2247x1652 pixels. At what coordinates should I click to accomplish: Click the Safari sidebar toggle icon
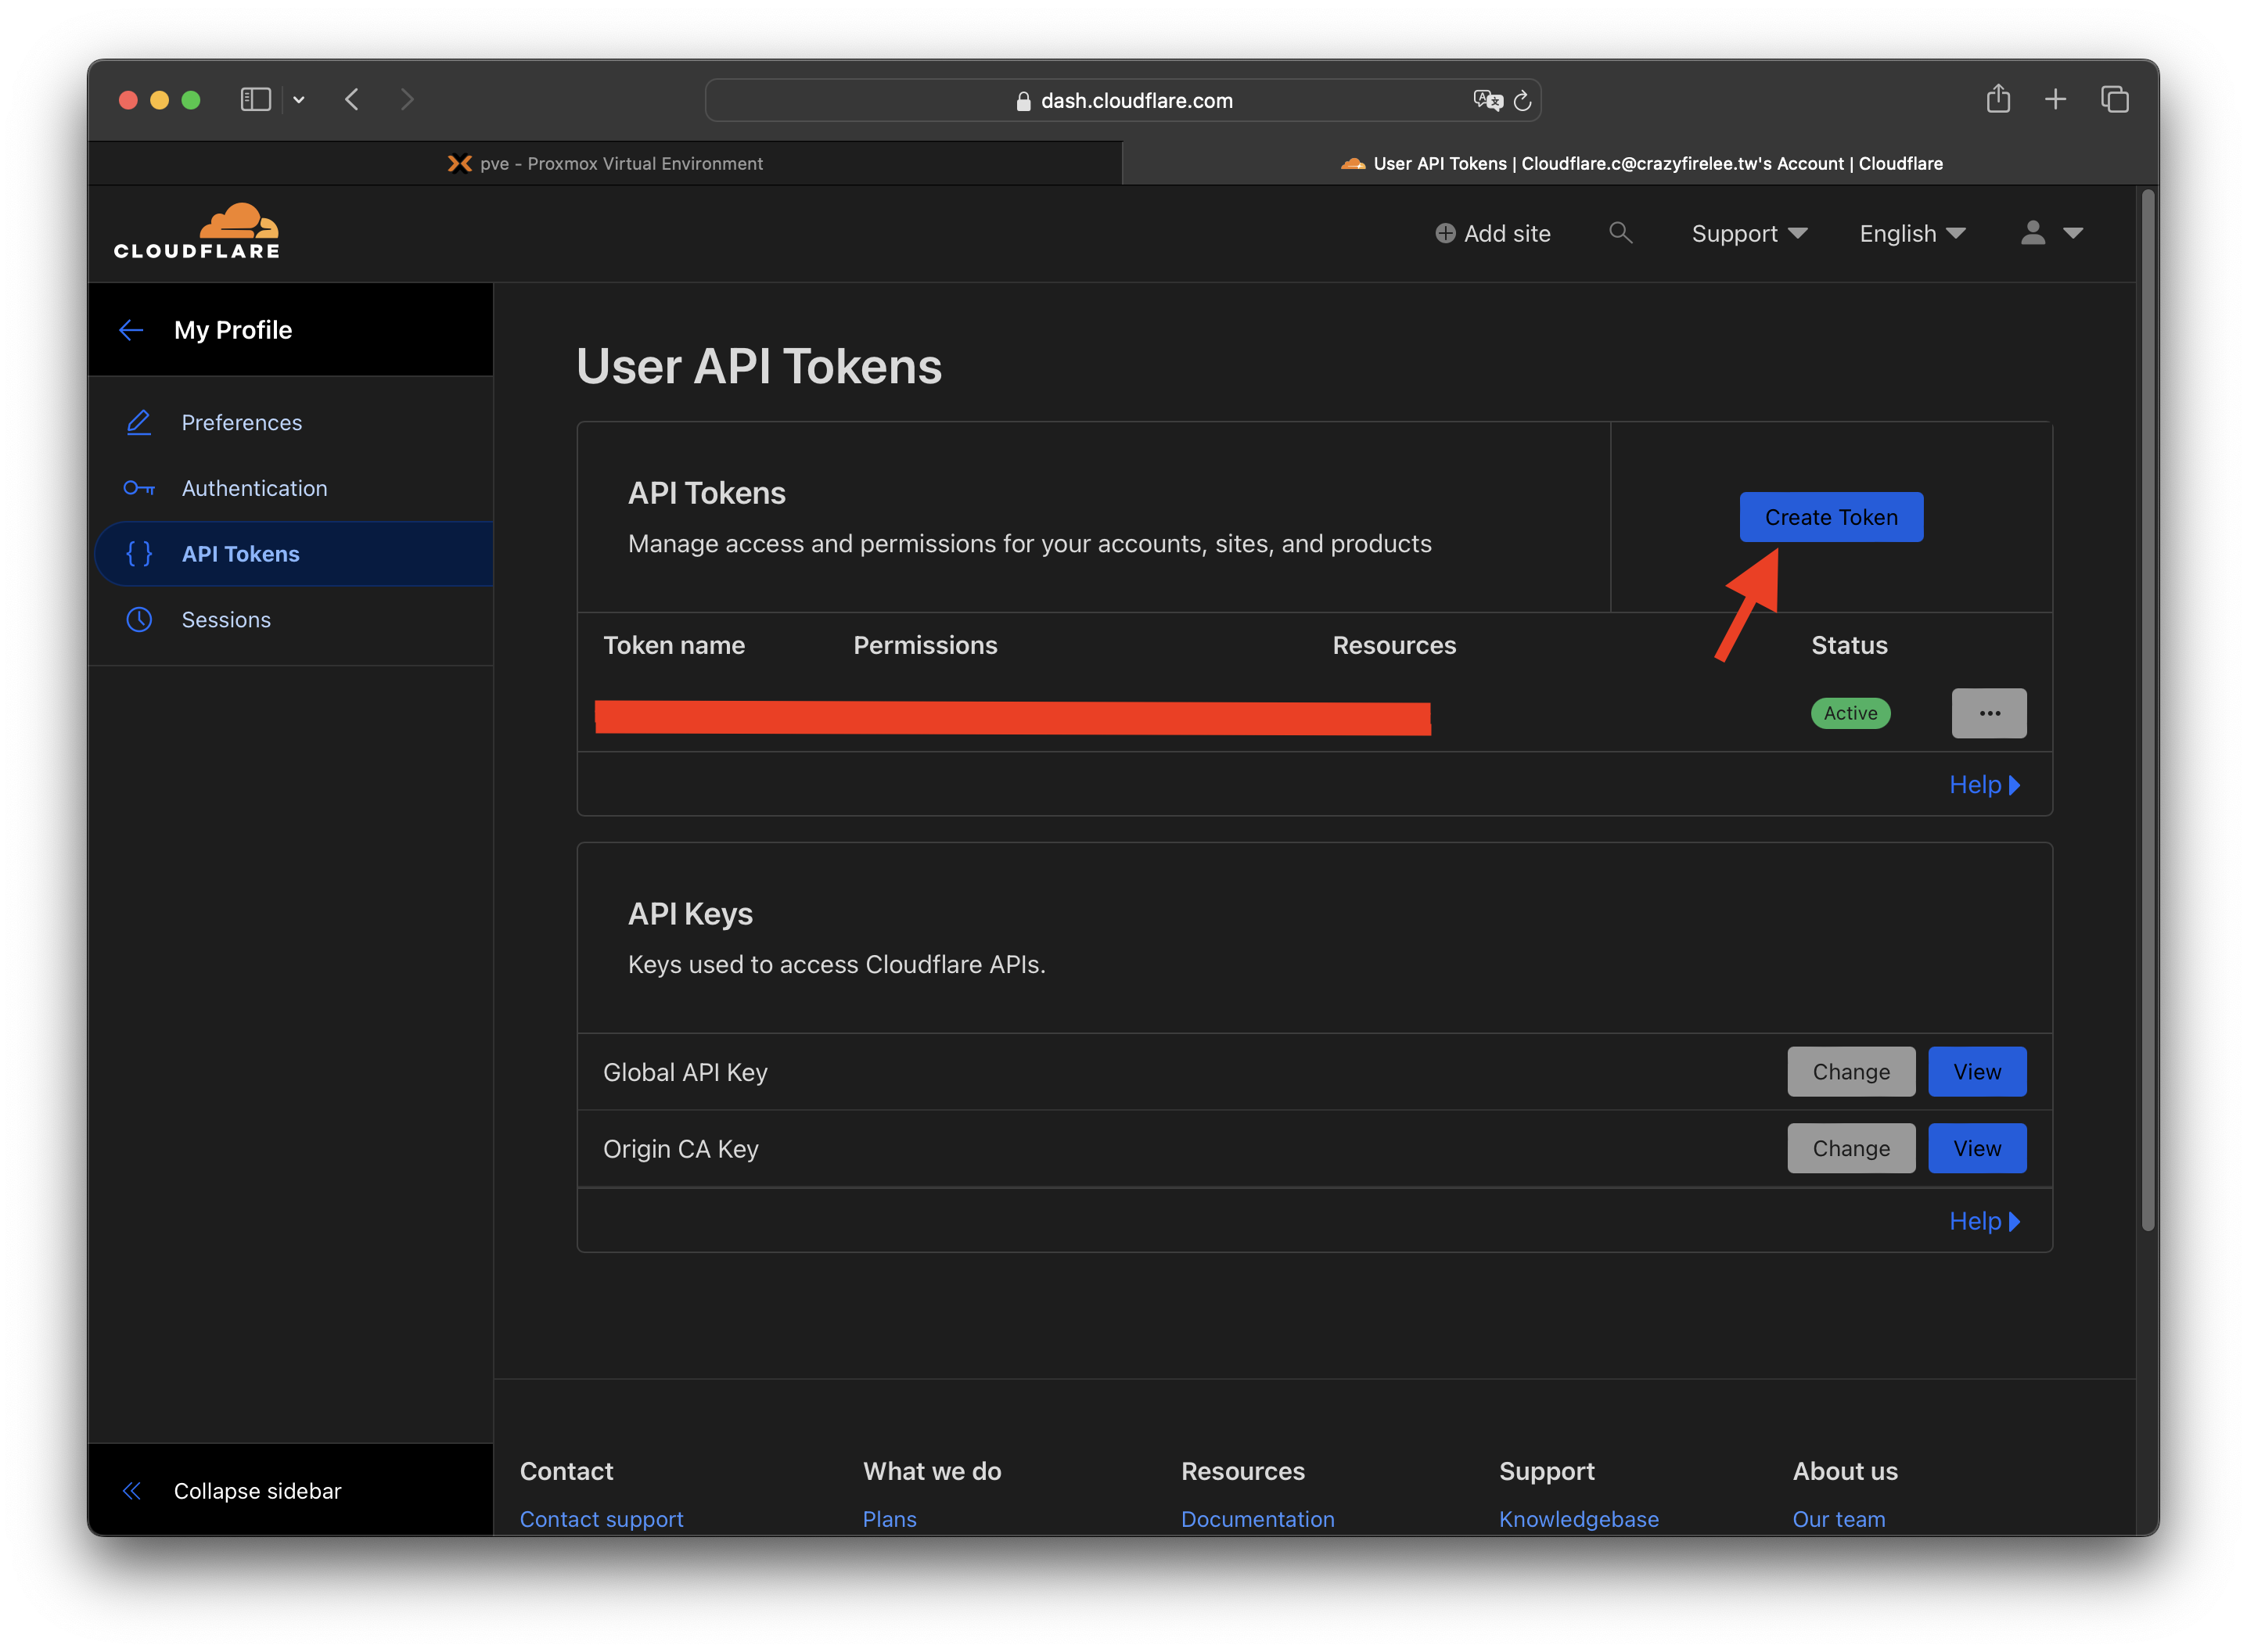256,99
